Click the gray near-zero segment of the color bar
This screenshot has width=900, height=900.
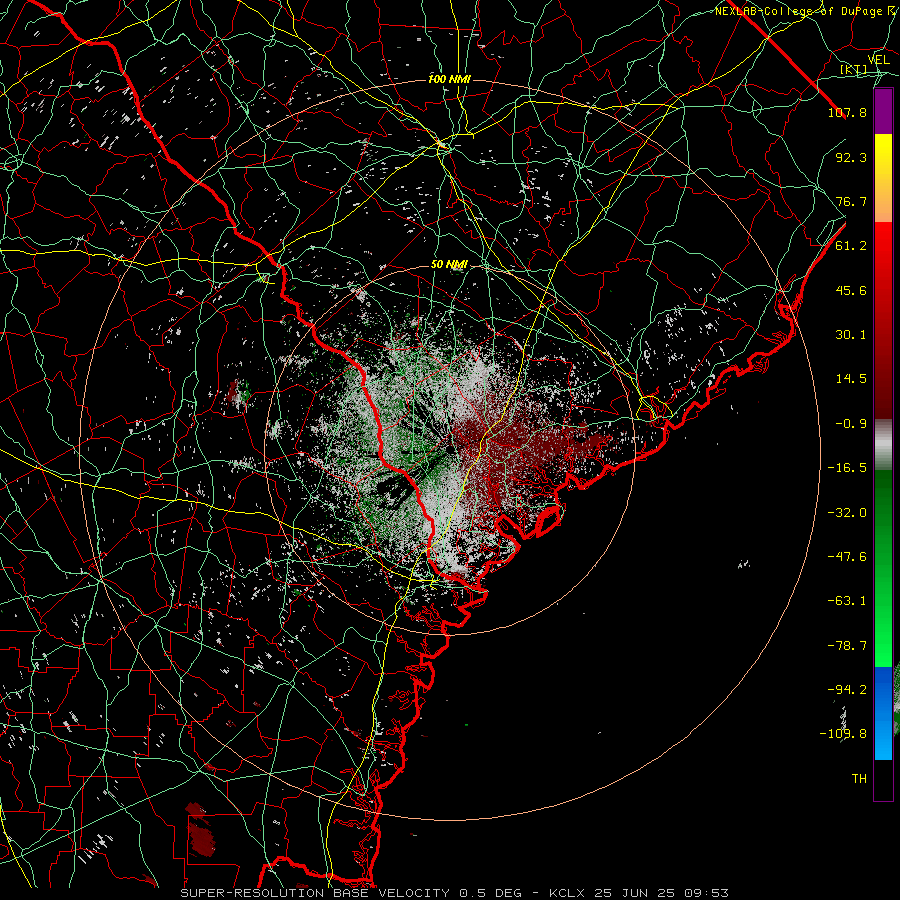(883, 445)
